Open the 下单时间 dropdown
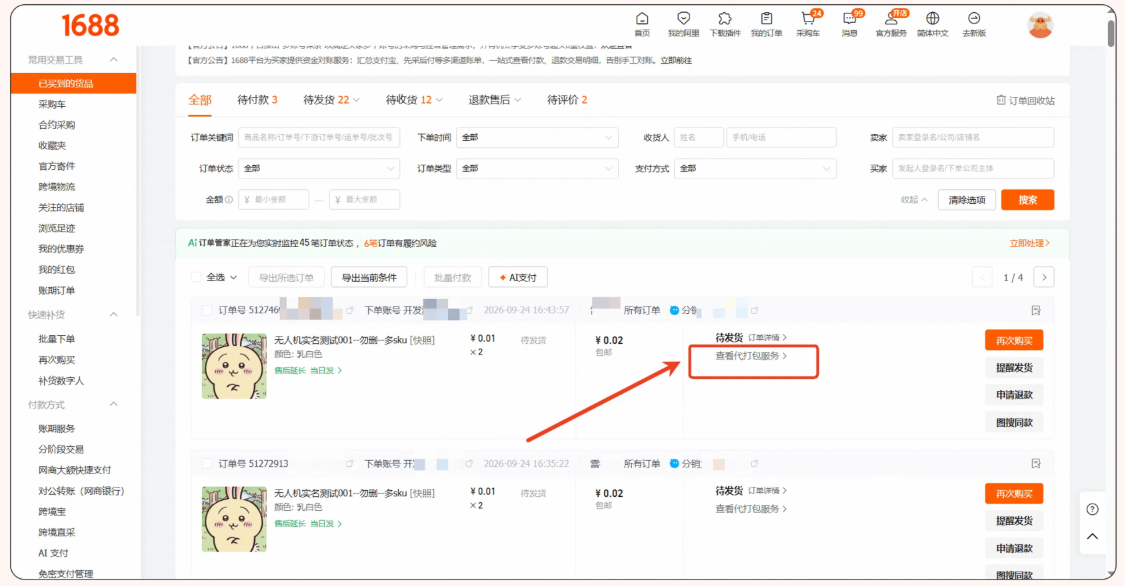 coord(537,137)
